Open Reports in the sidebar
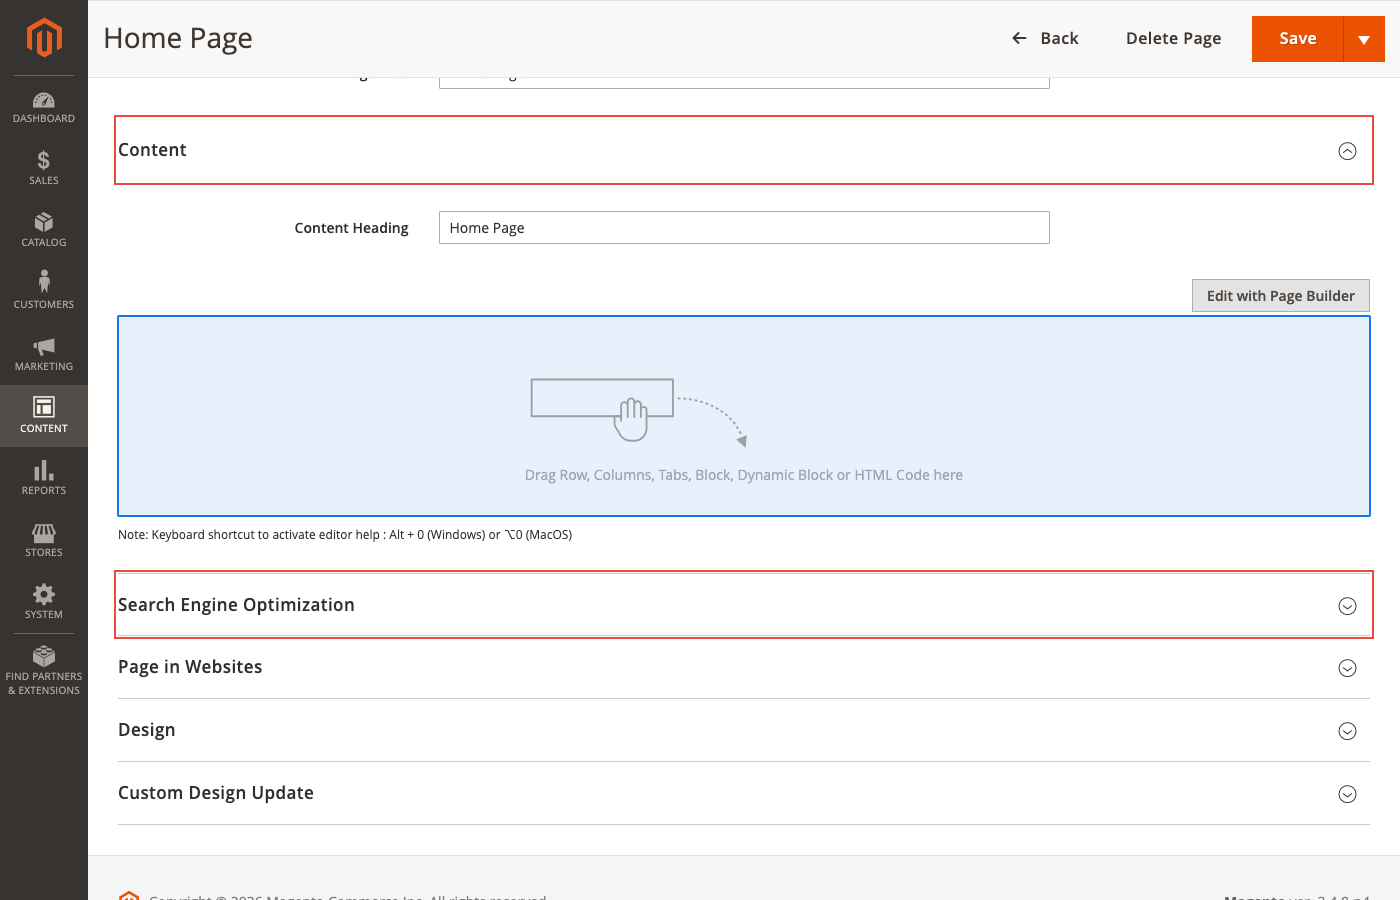 44,478
